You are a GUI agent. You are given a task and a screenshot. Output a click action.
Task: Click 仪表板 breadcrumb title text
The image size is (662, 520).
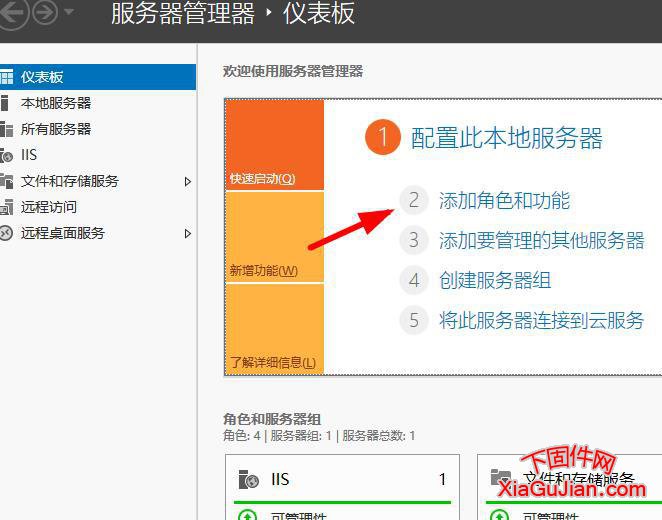[319, 13]
